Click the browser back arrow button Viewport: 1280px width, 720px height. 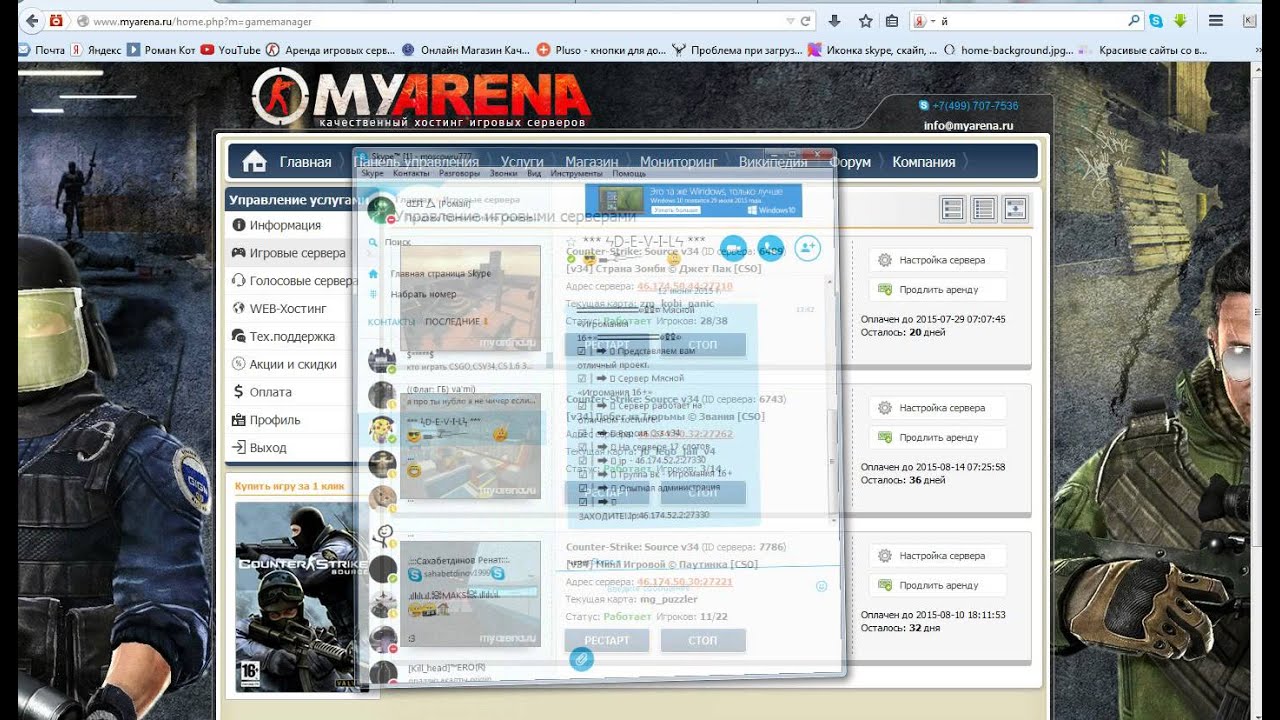[32, 20]
